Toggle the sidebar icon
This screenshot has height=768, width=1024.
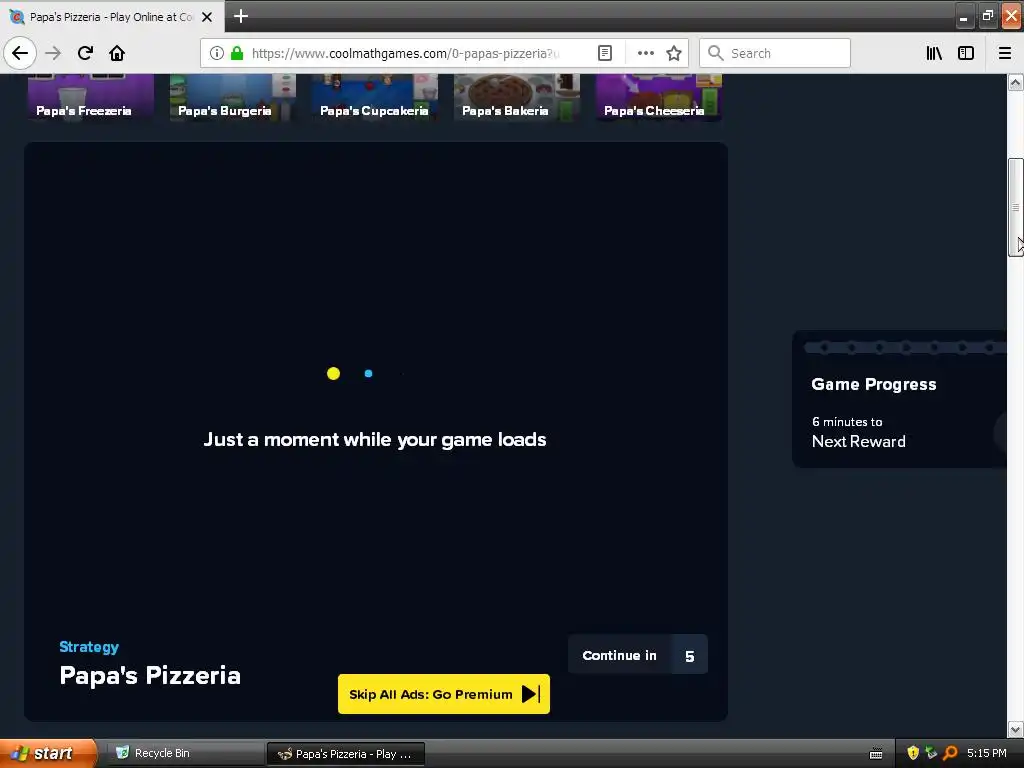click(x=966, y=53)
